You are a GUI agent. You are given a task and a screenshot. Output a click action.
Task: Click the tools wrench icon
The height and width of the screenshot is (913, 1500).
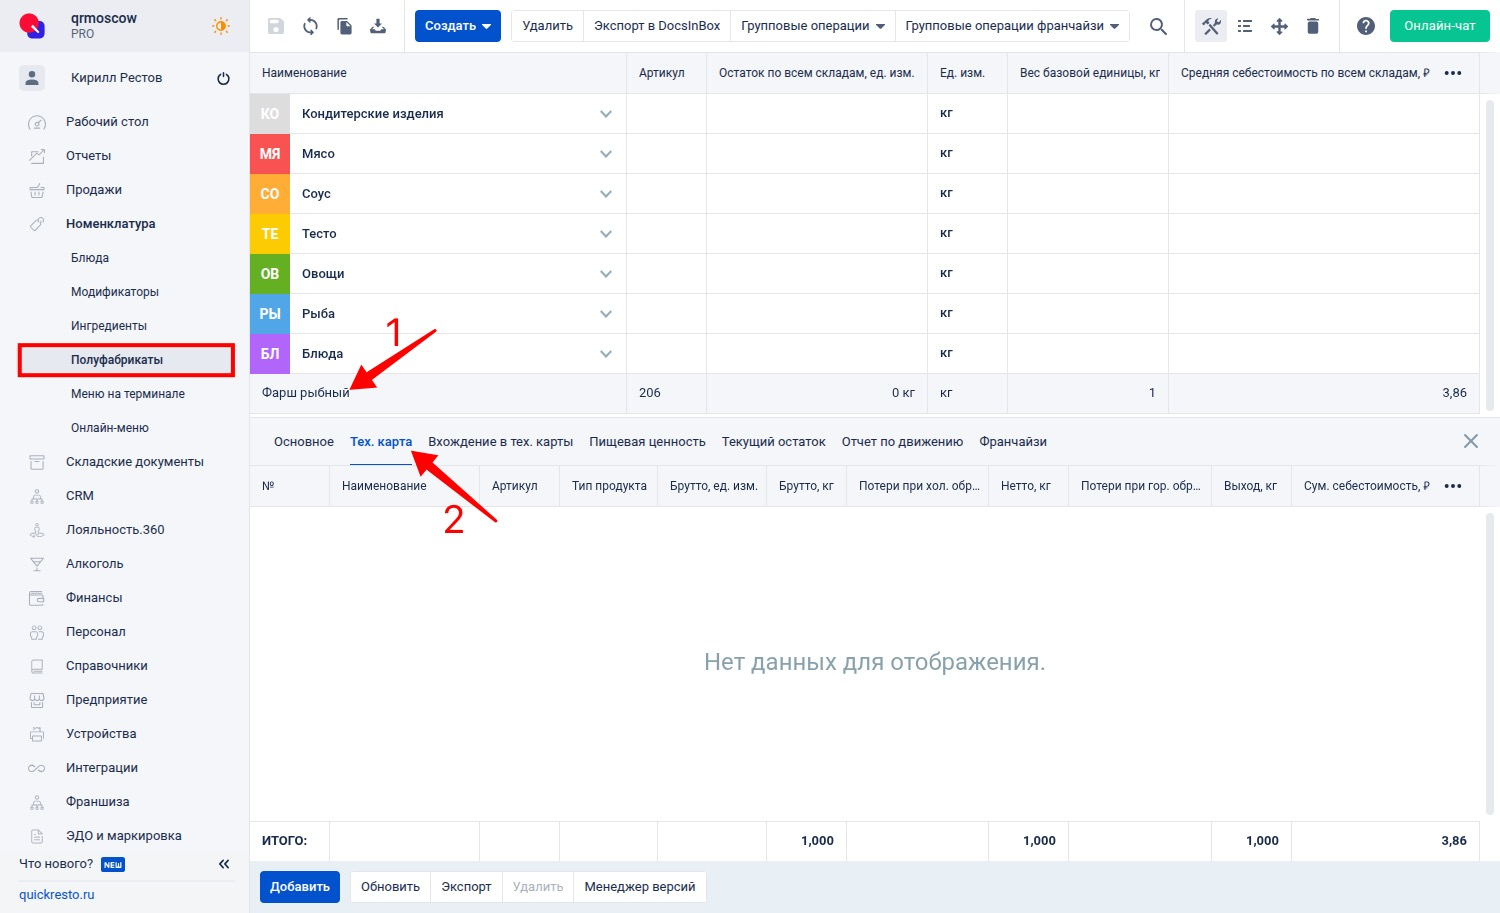[x=1211, y=26]
